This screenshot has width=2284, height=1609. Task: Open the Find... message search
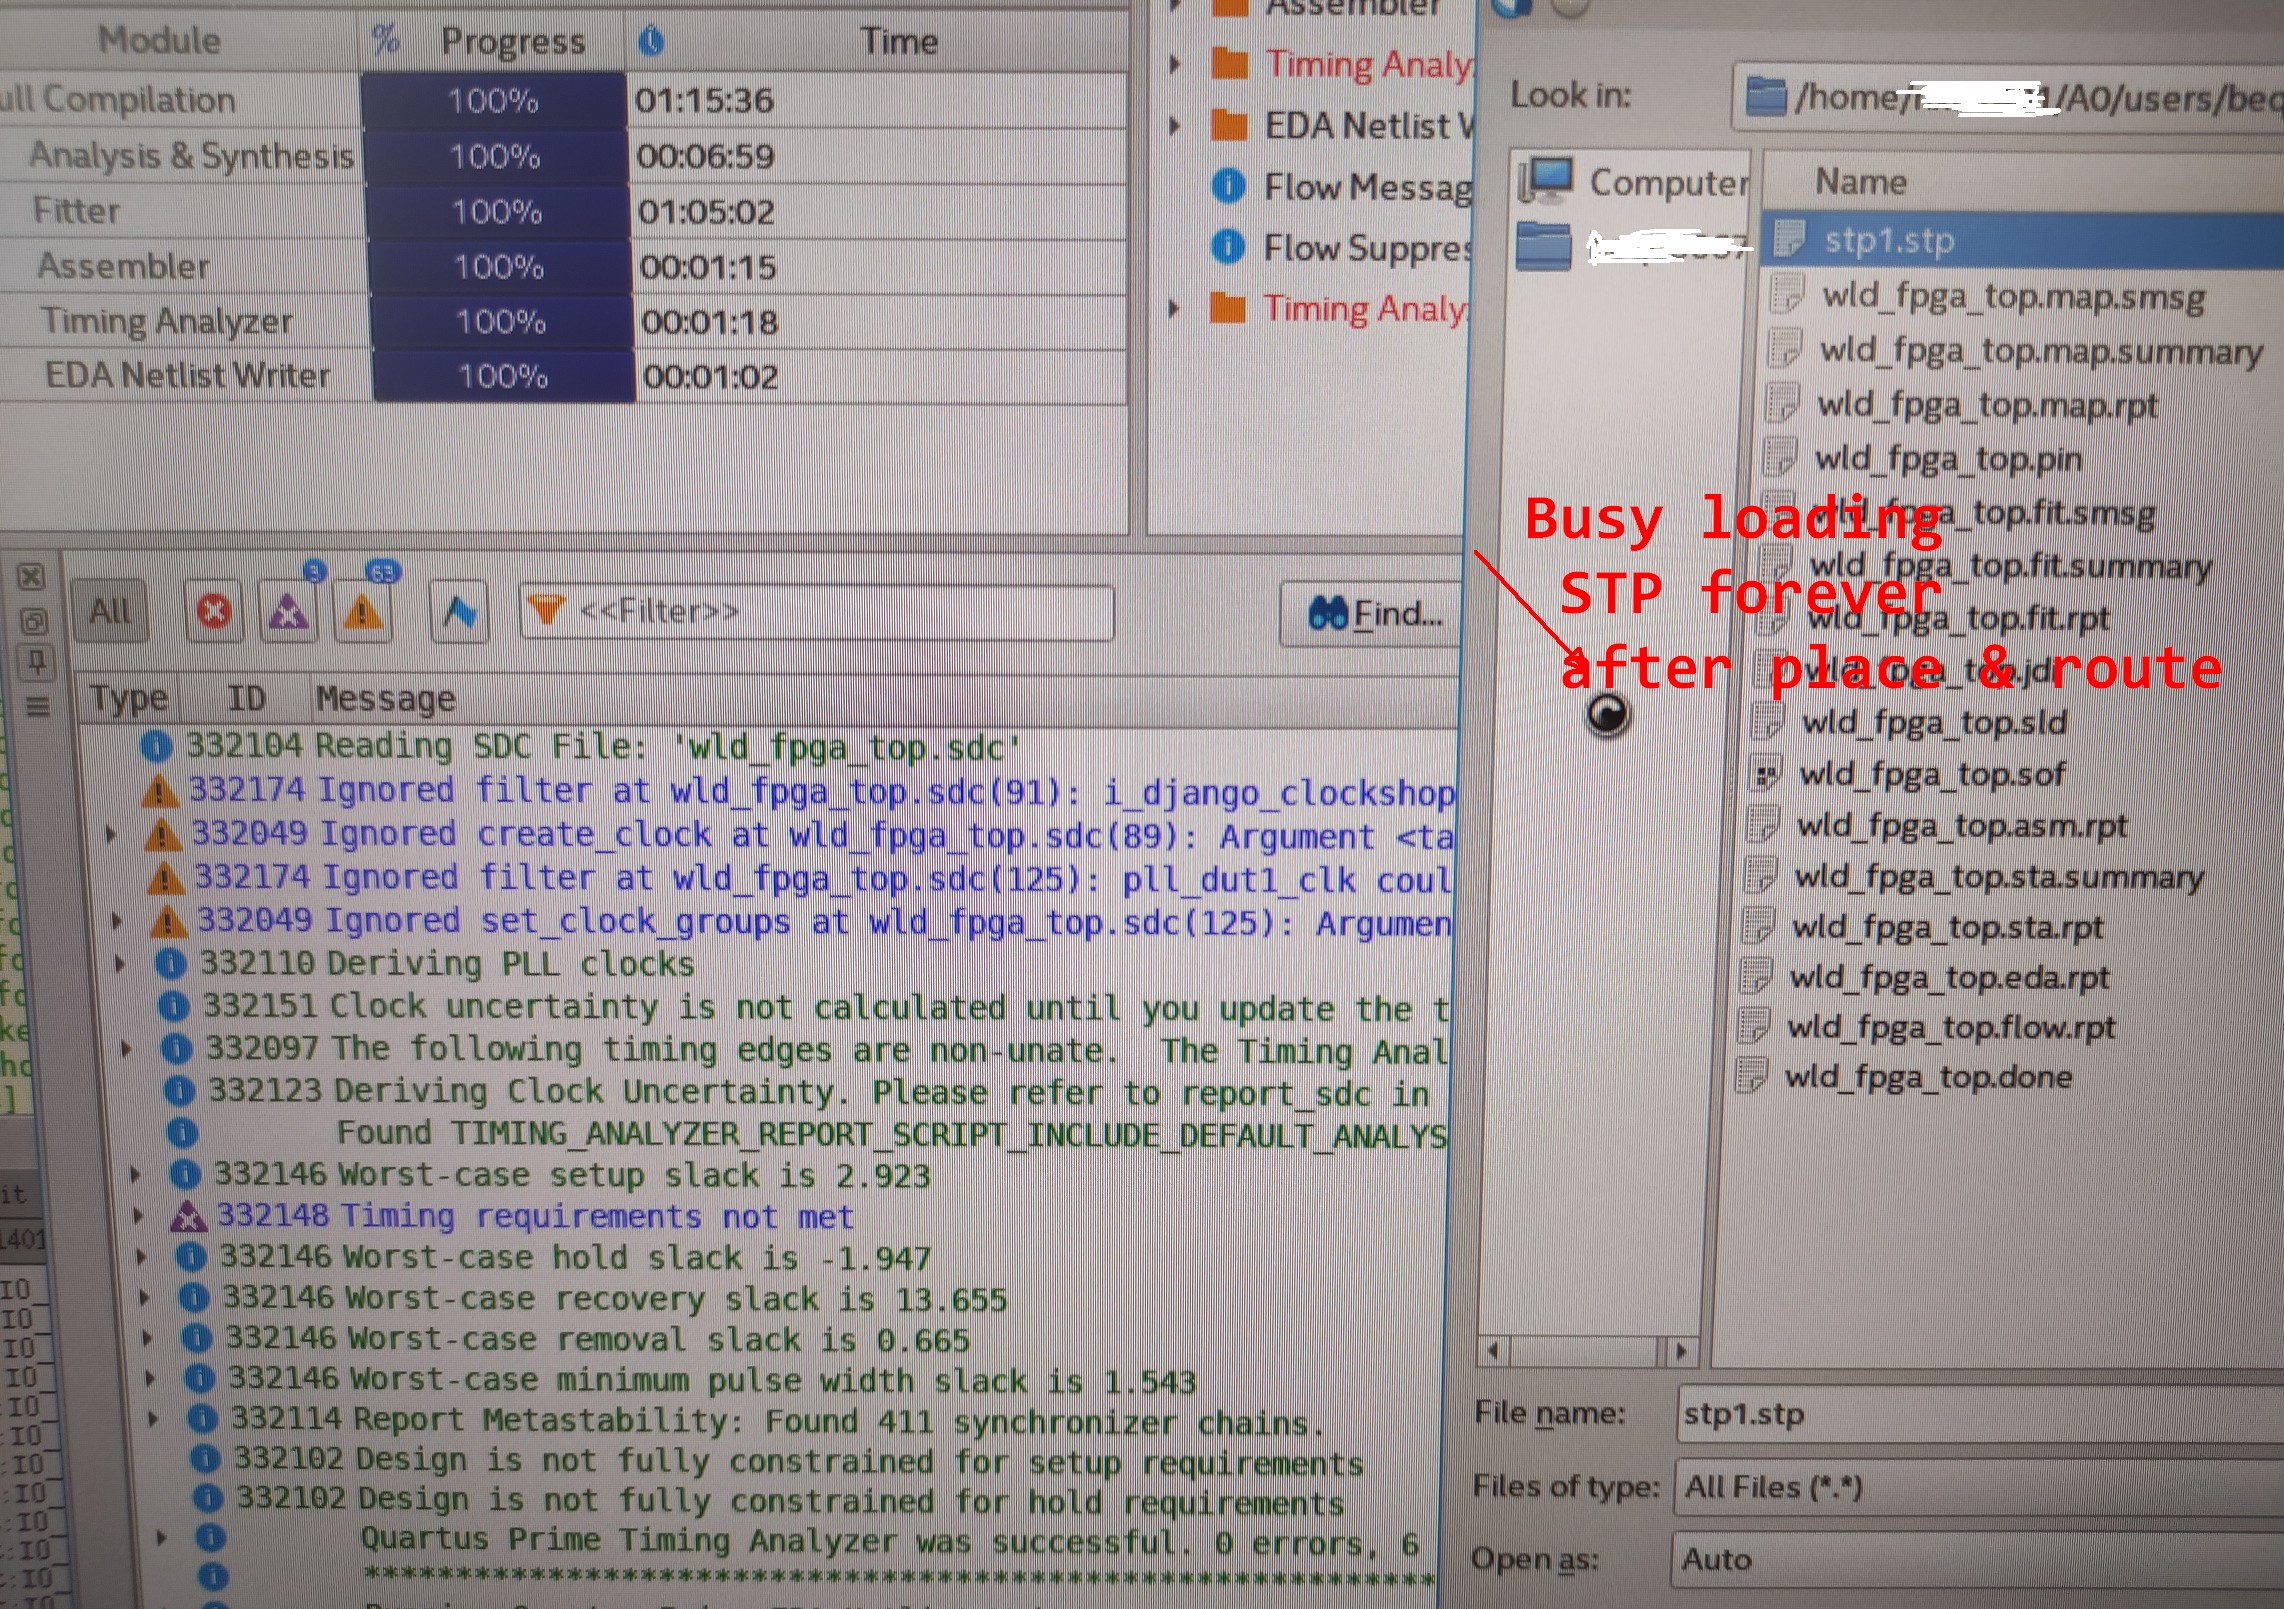(x=1372, y=614)
